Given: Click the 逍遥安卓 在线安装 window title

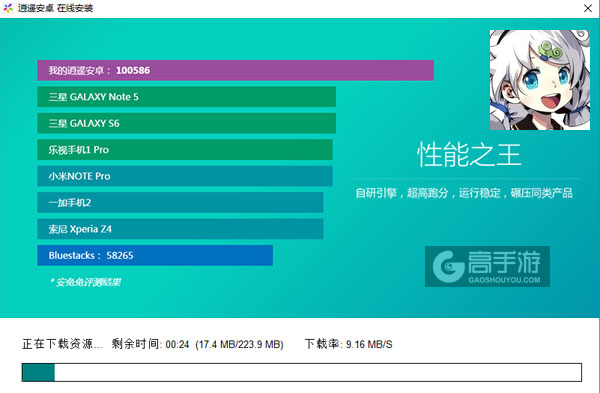Looking at the screenshot, I should coord(55,8).
